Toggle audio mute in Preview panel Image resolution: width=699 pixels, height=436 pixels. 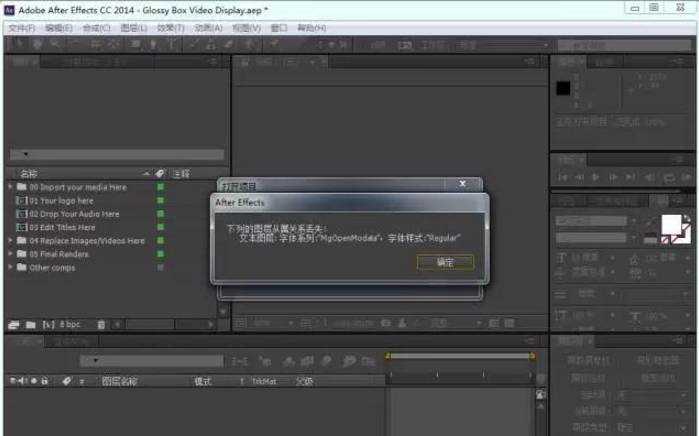650,177
